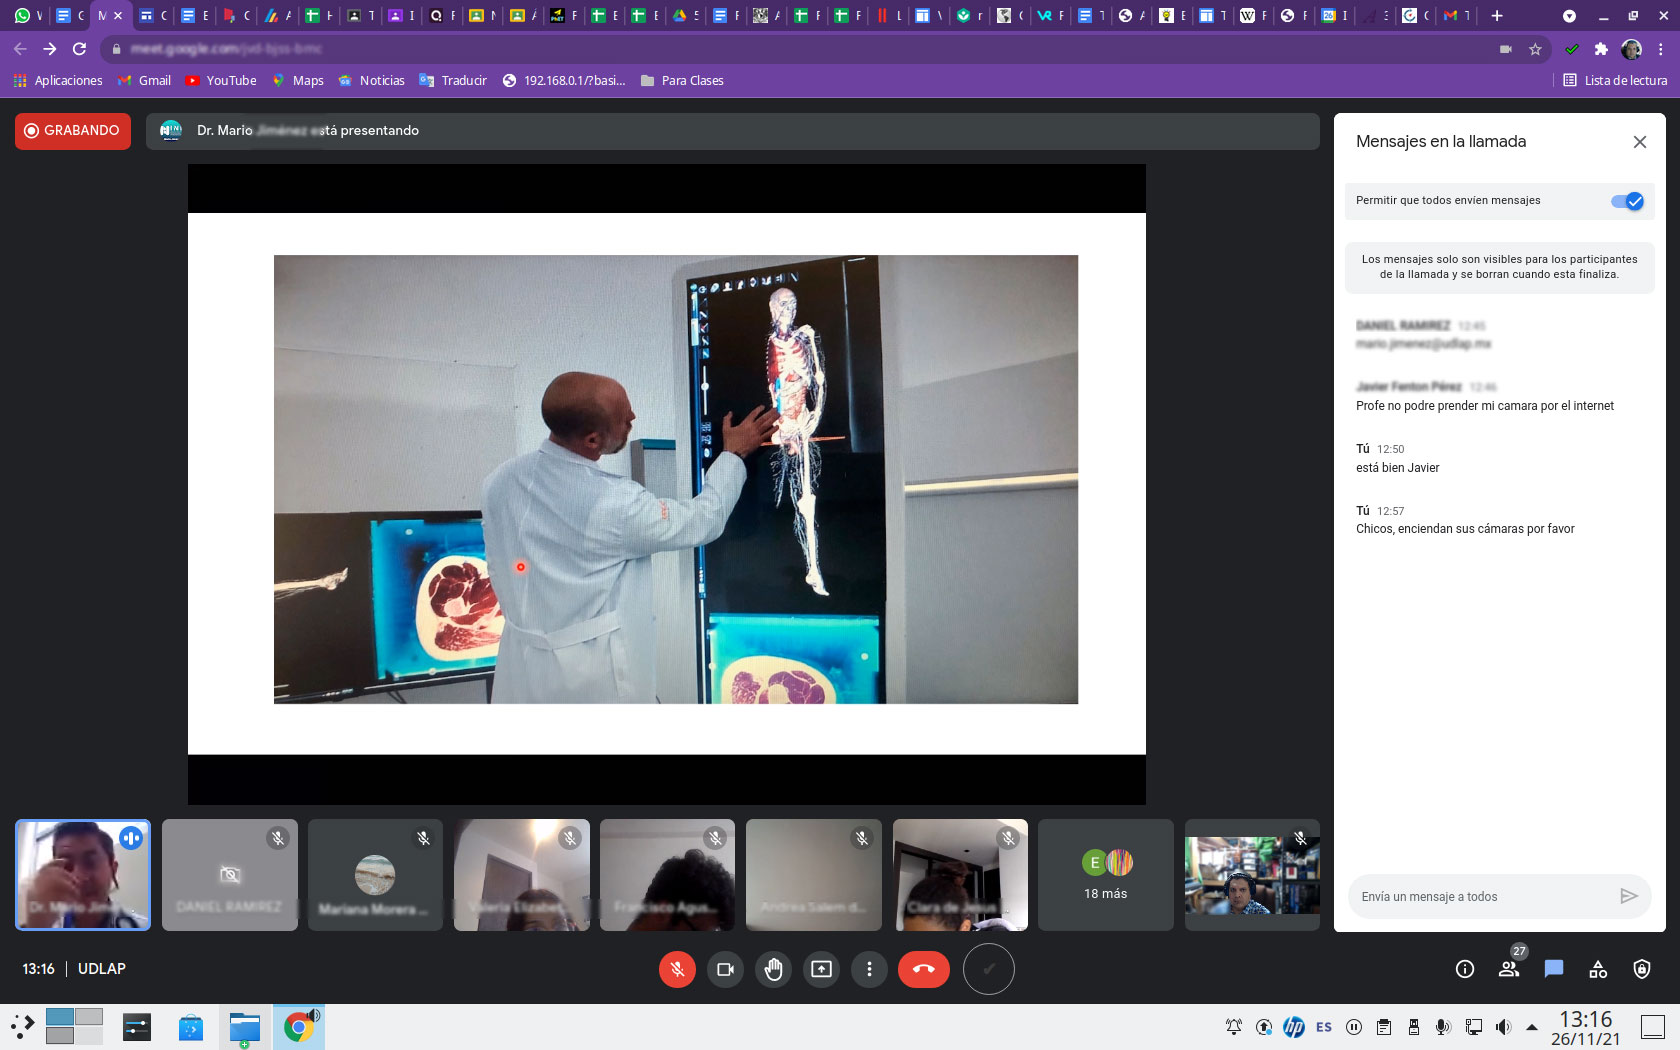Open the Traducir bookmark
The width and height of the screenshot is (1680, 1050).
point(453,81)
